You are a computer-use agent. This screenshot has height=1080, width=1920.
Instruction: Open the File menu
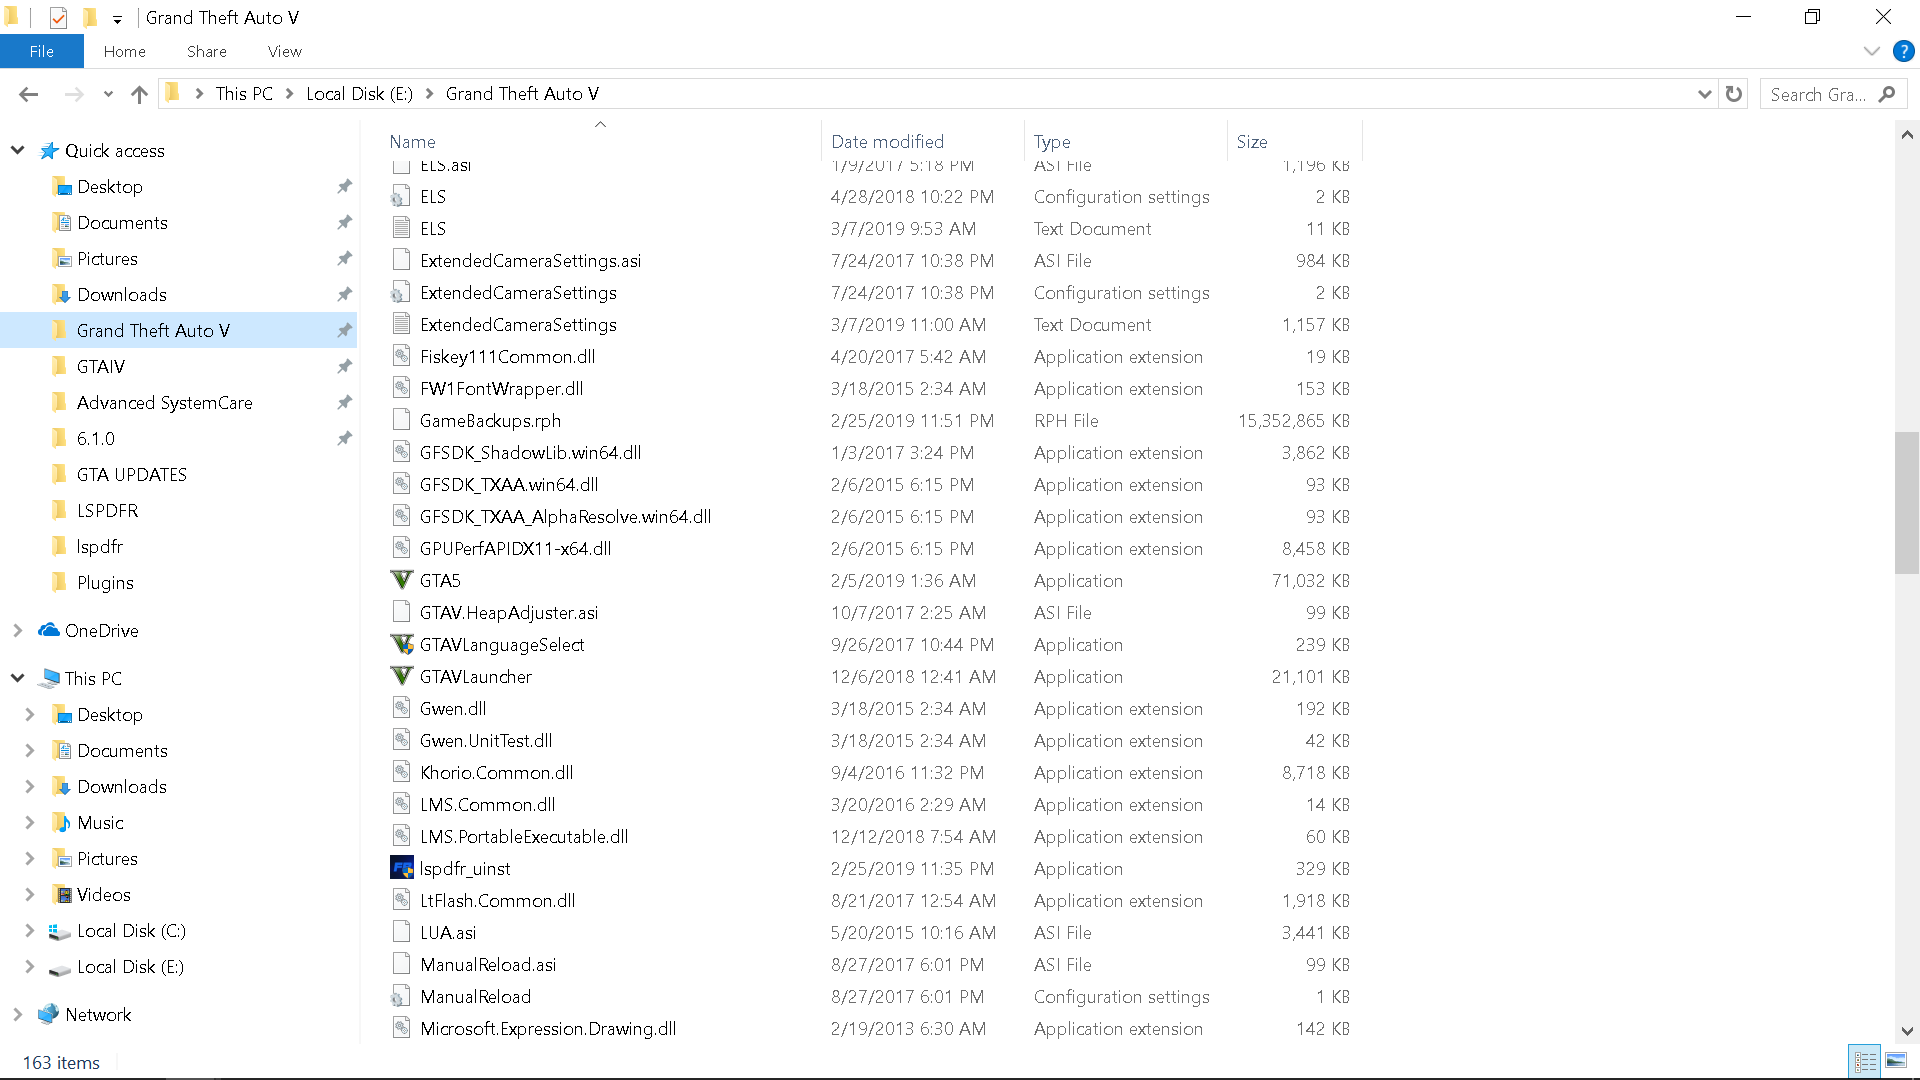(x=41, y=51)
